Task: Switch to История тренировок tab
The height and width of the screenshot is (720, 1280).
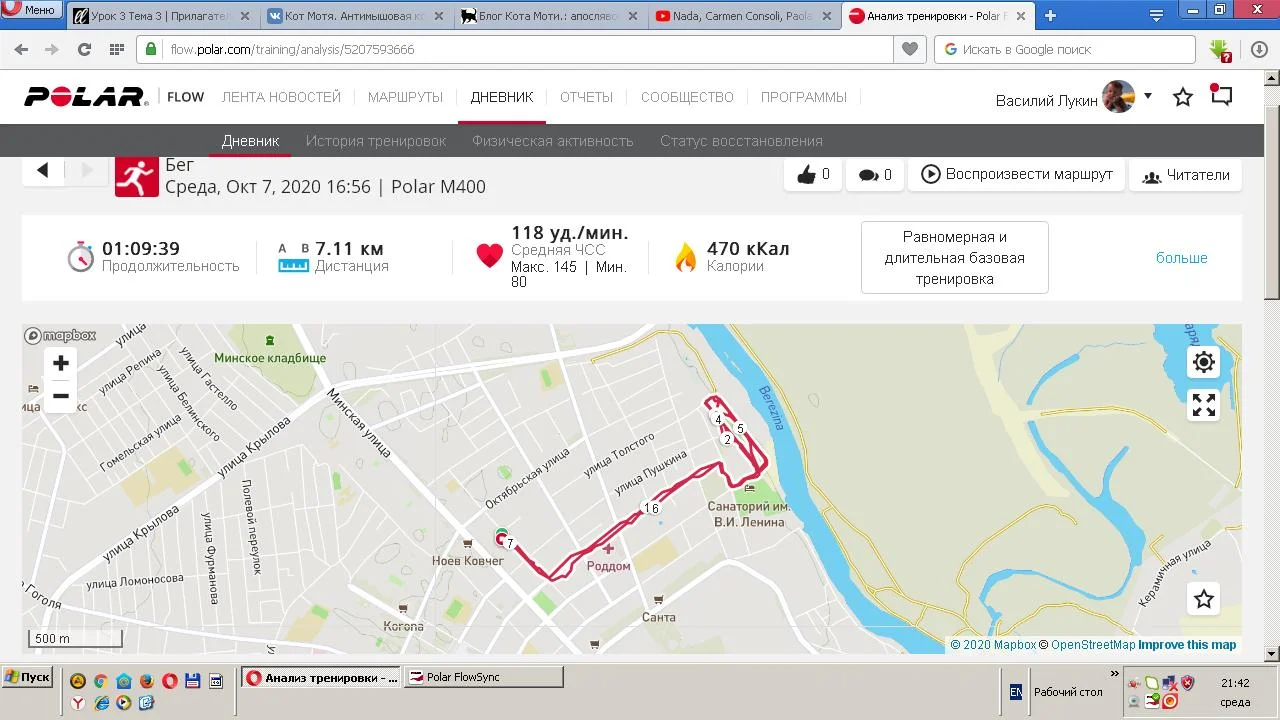Action: pos(376,141)
